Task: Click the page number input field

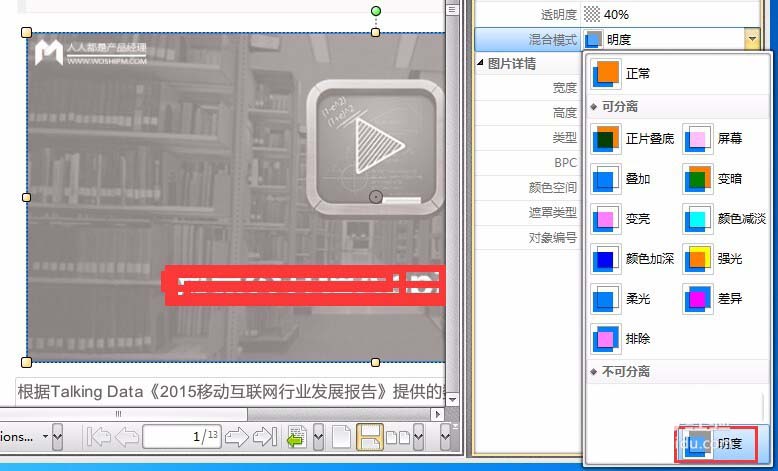Action: pyautogui.click(x=180, y=437)
